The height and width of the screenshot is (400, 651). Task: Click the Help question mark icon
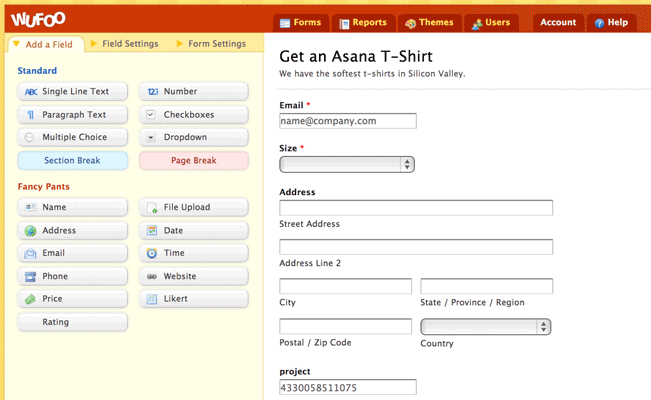click(x=599, y=23)
